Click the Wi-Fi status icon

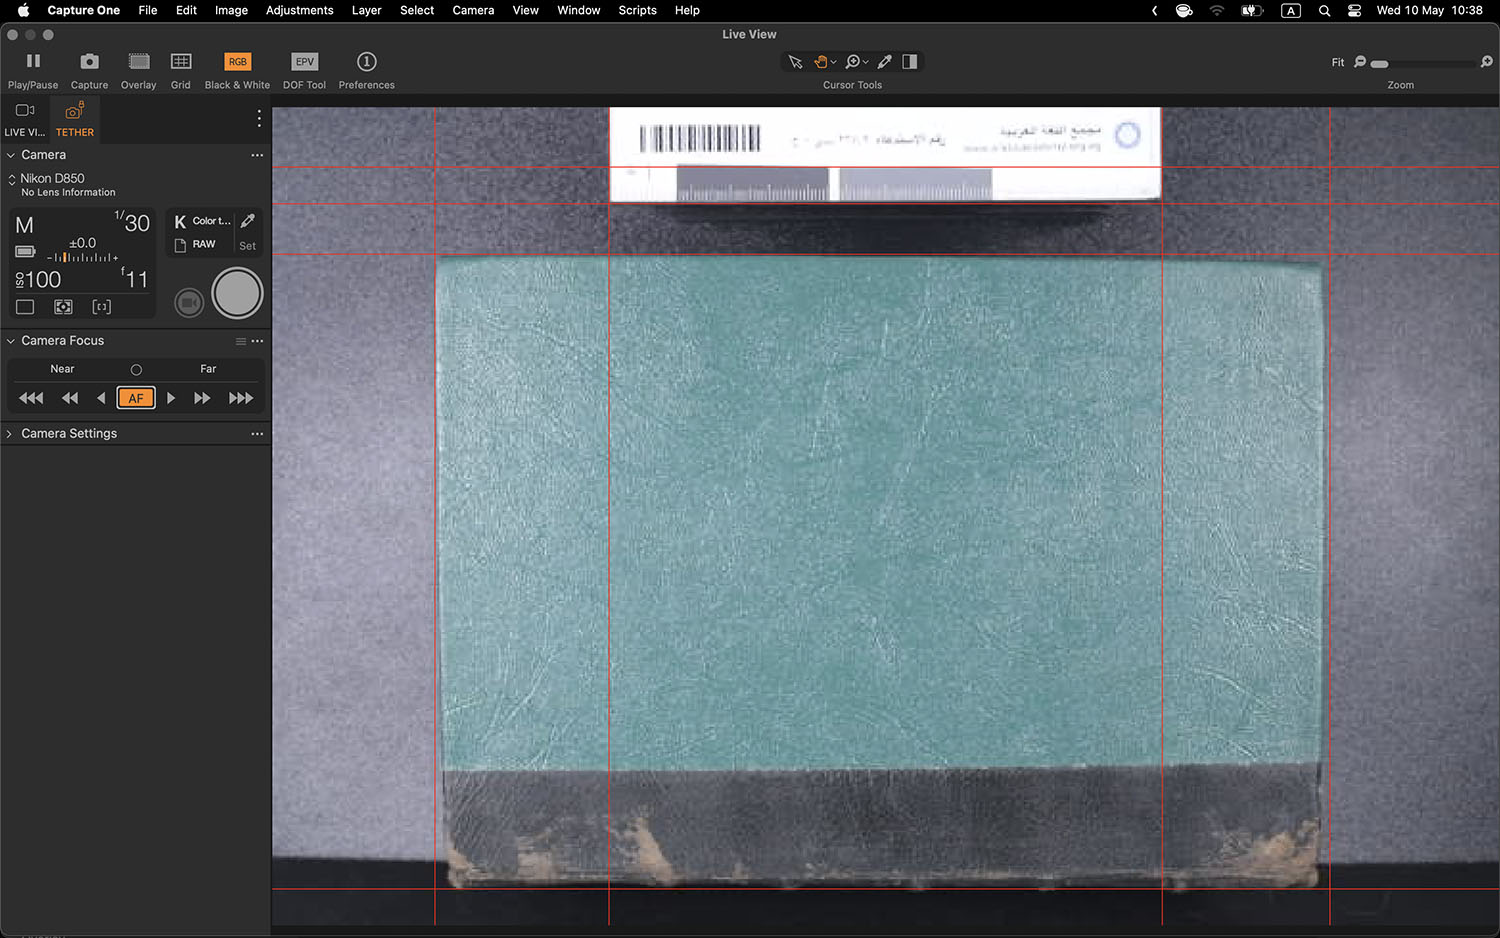[x=1216, y=10]
